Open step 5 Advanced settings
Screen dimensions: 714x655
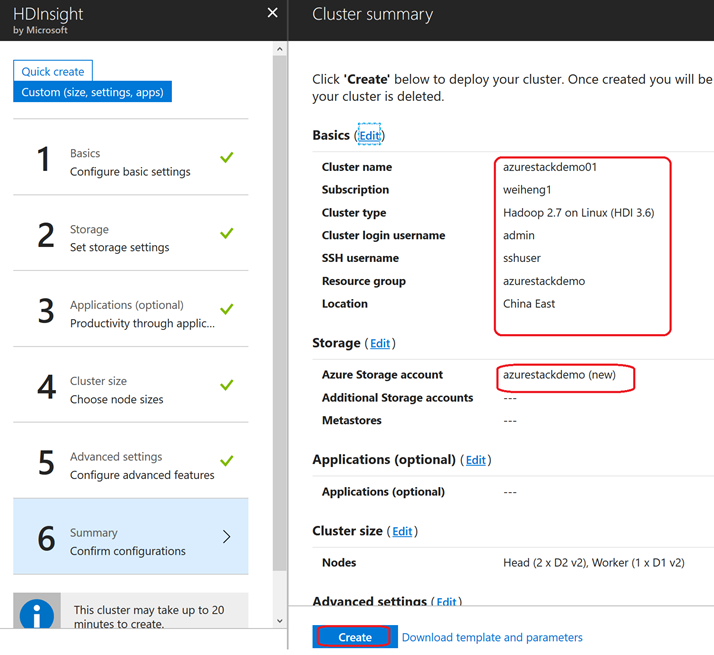click(x=131, y=461)
